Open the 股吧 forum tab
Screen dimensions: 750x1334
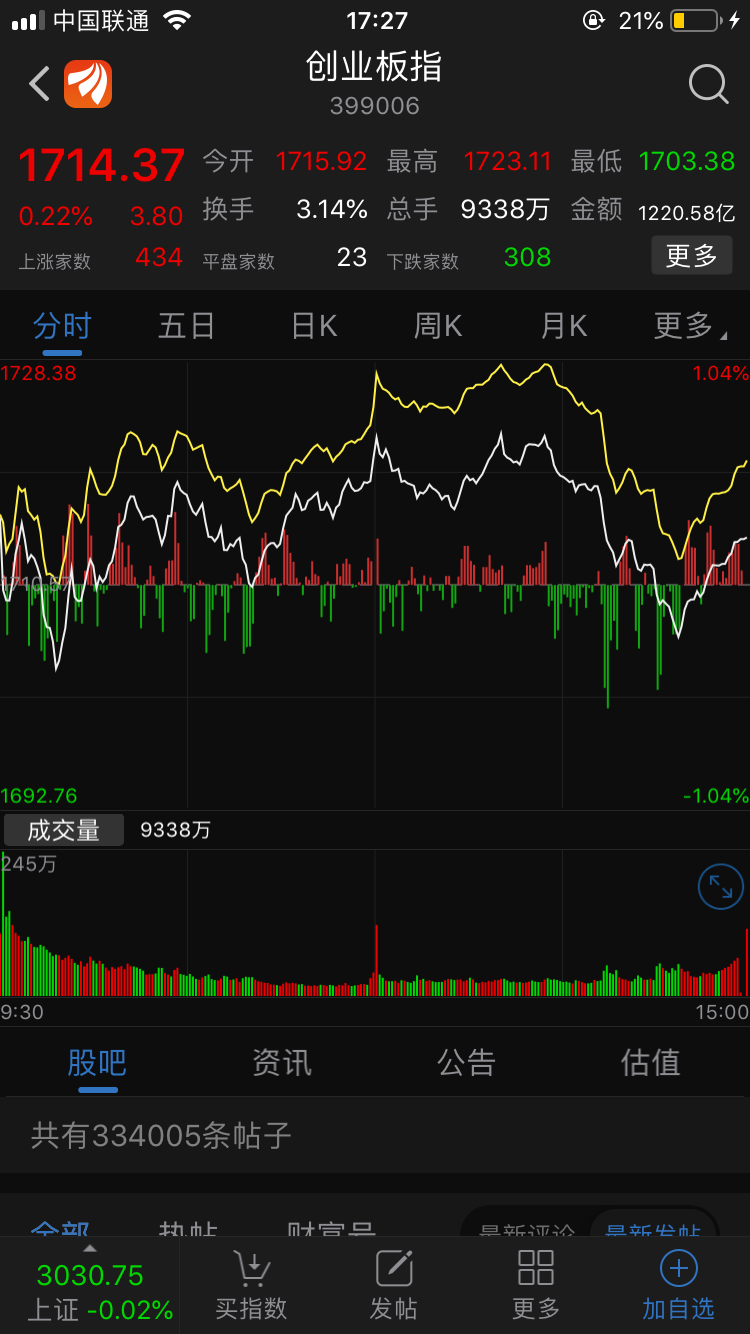(97, 1062)
